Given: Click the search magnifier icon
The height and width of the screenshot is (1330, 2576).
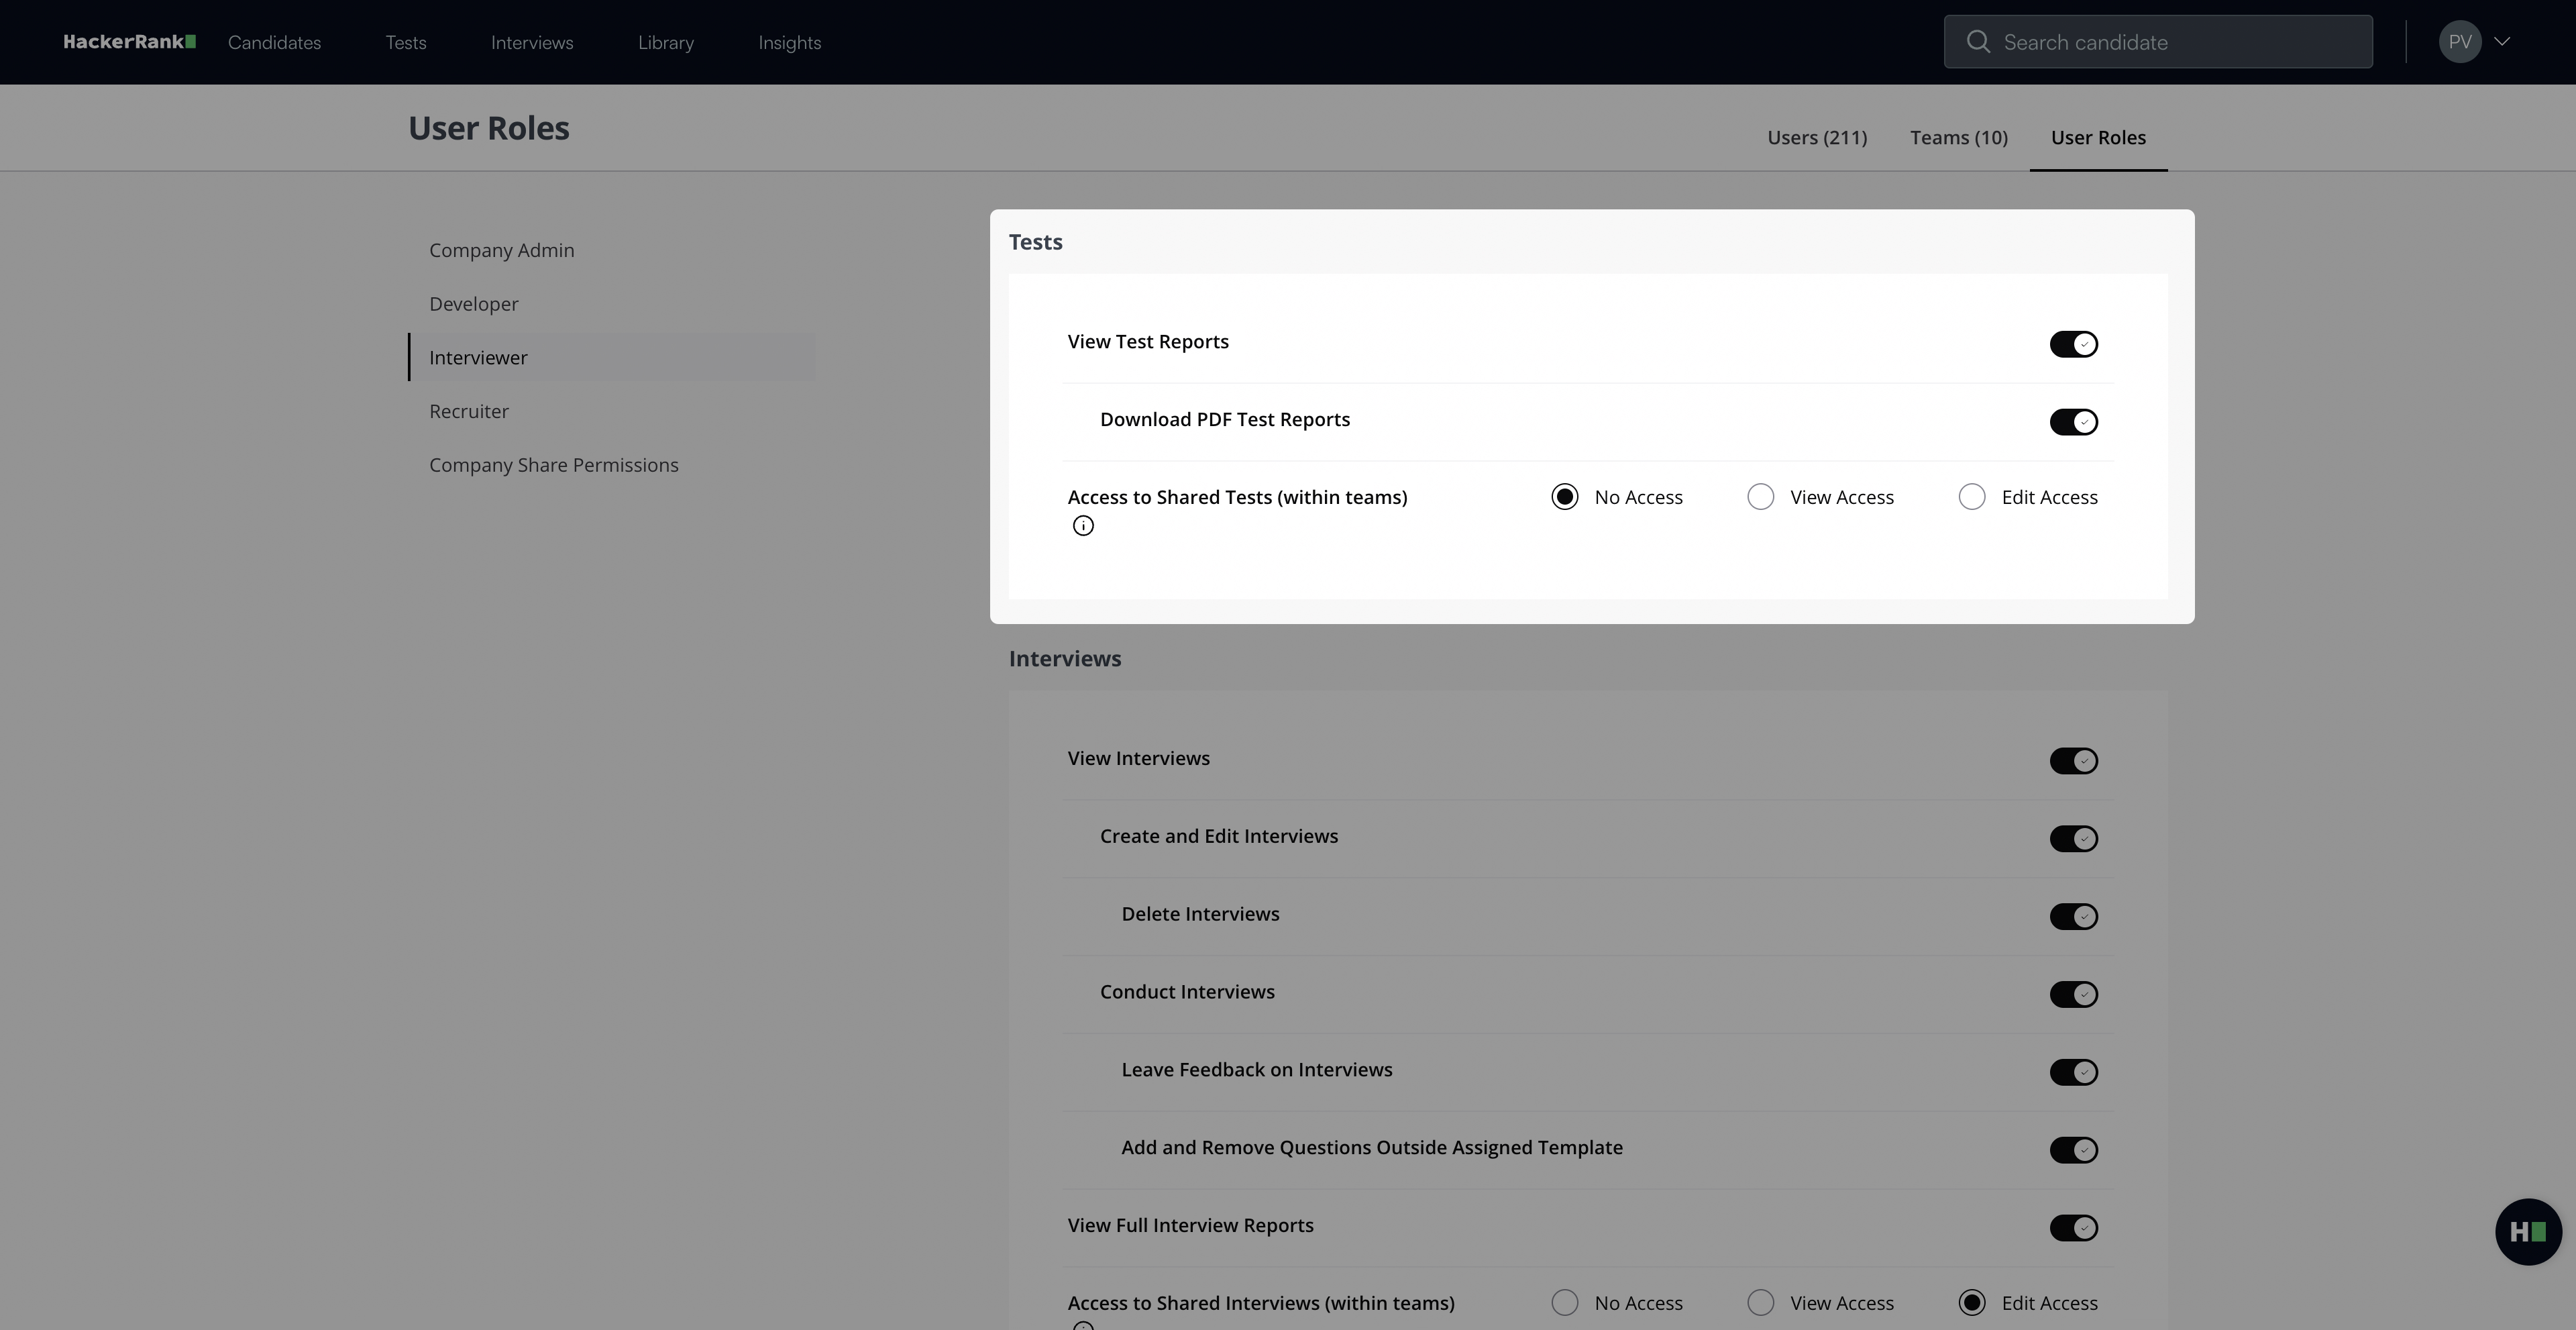Looking at the screenshot, I should (x=1977, y=42).
